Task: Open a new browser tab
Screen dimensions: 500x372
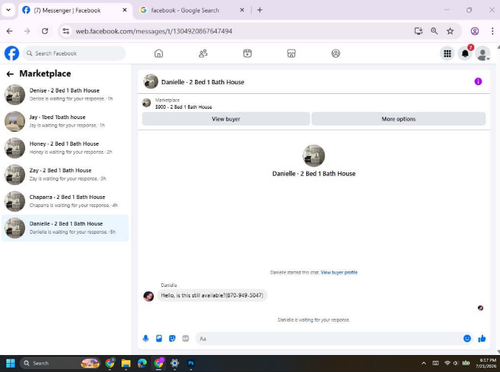Action: coord(260,10)
